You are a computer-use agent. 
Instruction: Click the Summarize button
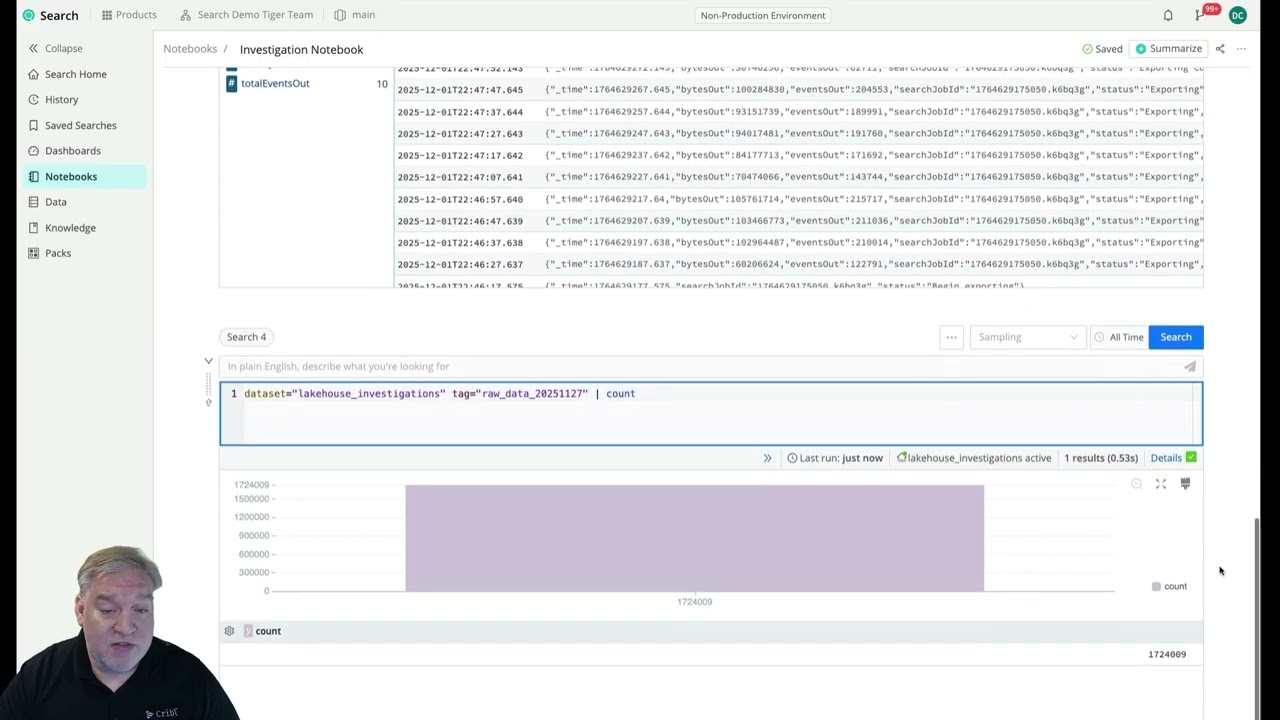click(x=1168, y=49)
